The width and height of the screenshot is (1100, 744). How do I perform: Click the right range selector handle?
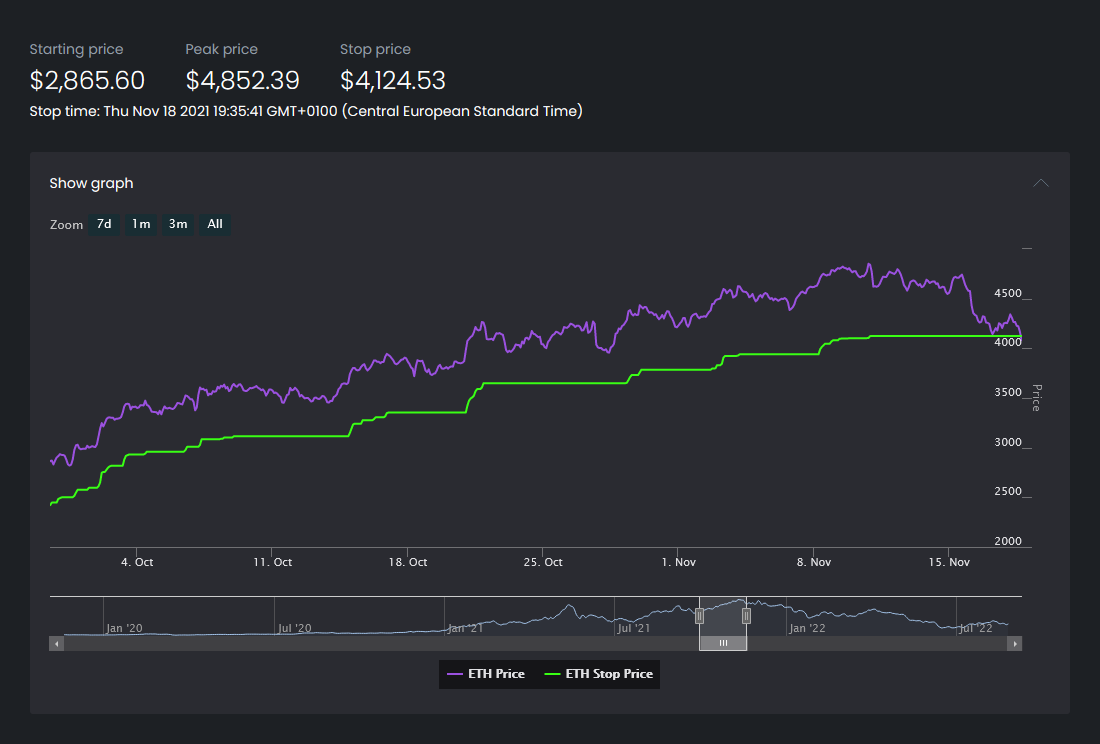pyautogui.click(x=746, y=617)
